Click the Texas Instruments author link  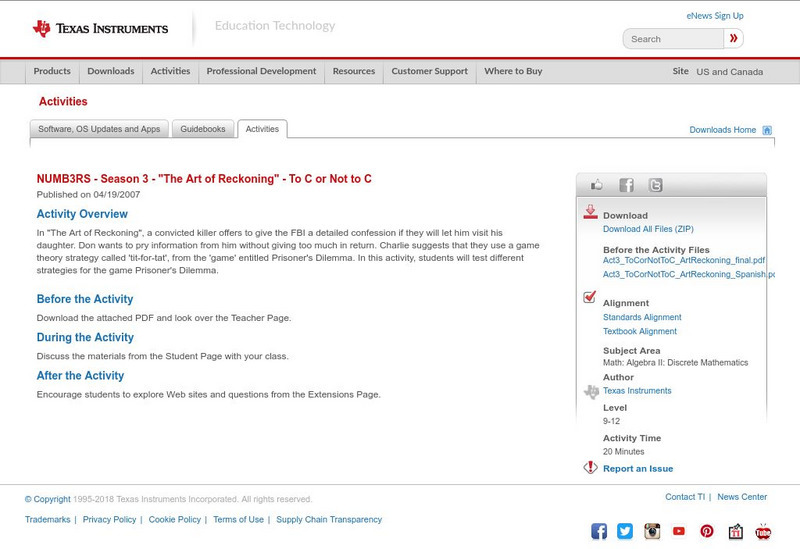(637, 391)
